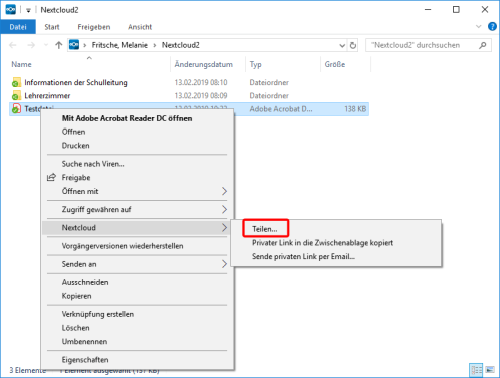
Task: Open the Datei ribbon tab
Action: click(18, 27)
